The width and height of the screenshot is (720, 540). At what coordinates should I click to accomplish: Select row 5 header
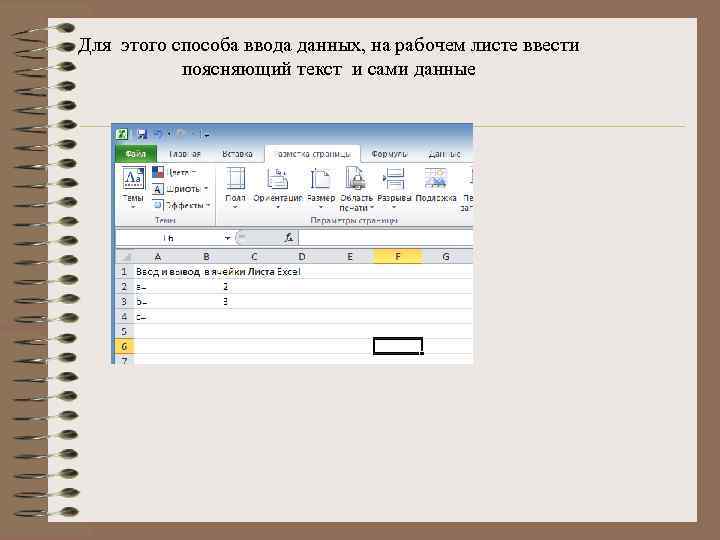coord(124,331)
